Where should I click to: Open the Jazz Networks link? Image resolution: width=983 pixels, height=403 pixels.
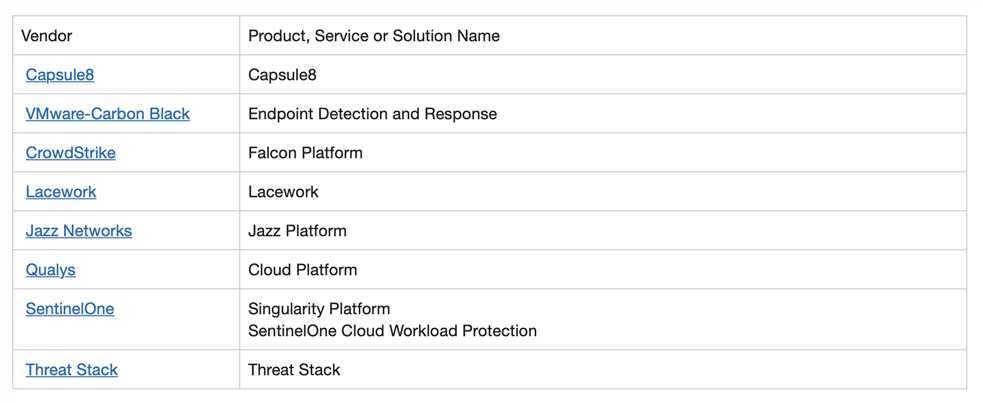78,231
